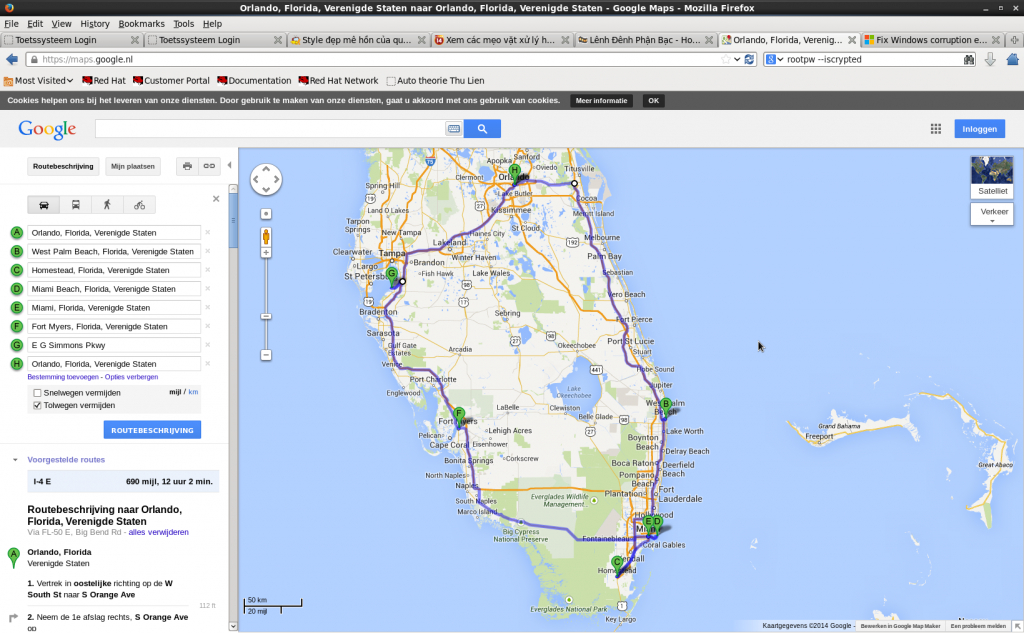Image resolution: width=1024 pixels, height=633 pixels.
Task: Enable Snelwegen vermijden checkbox
Action: click(38, 393)
